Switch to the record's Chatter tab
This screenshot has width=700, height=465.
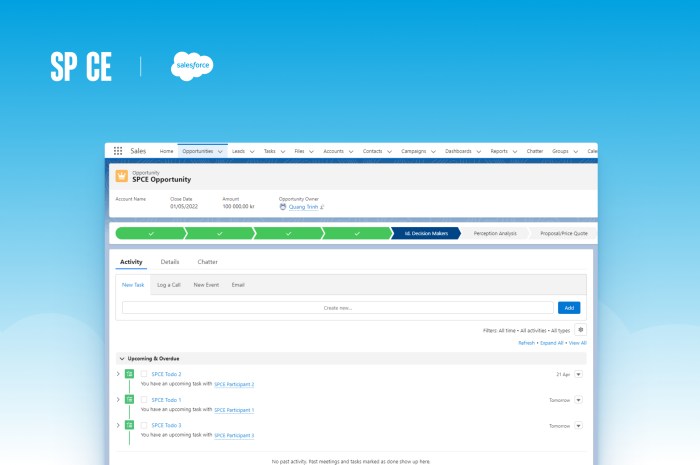[208, 262]
